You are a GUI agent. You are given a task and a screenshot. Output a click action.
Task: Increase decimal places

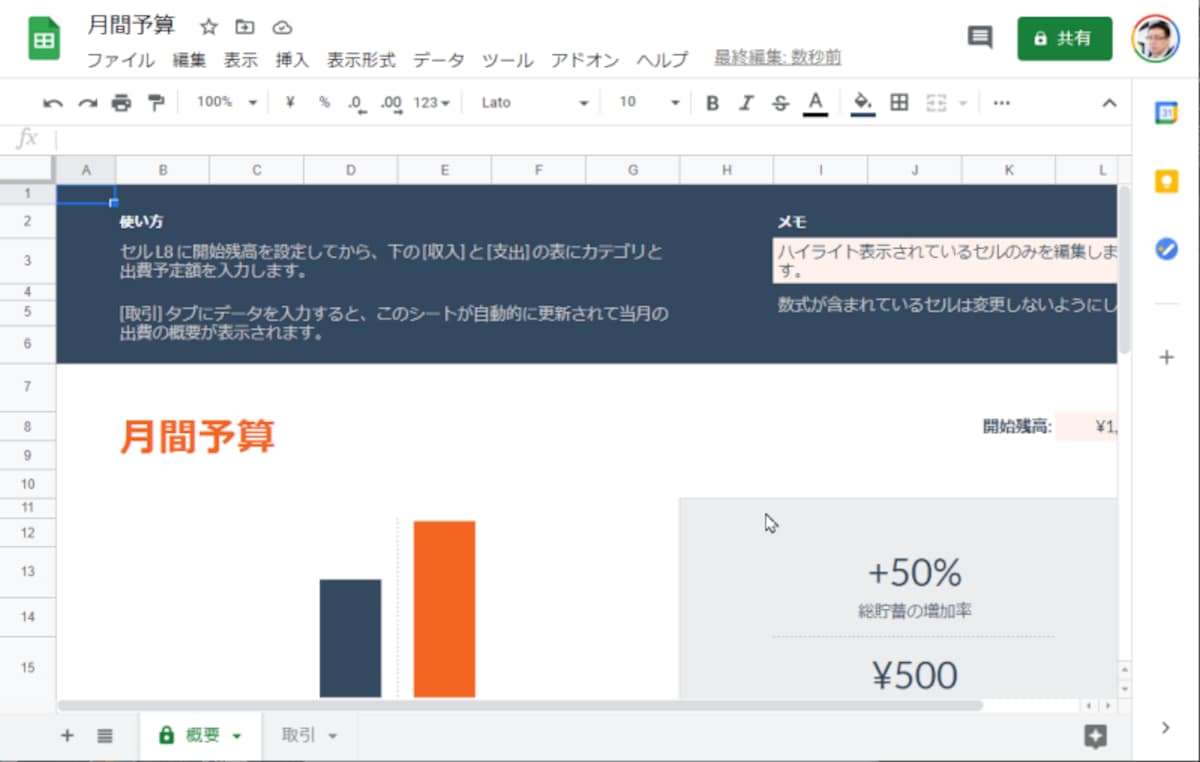(392, 102)
